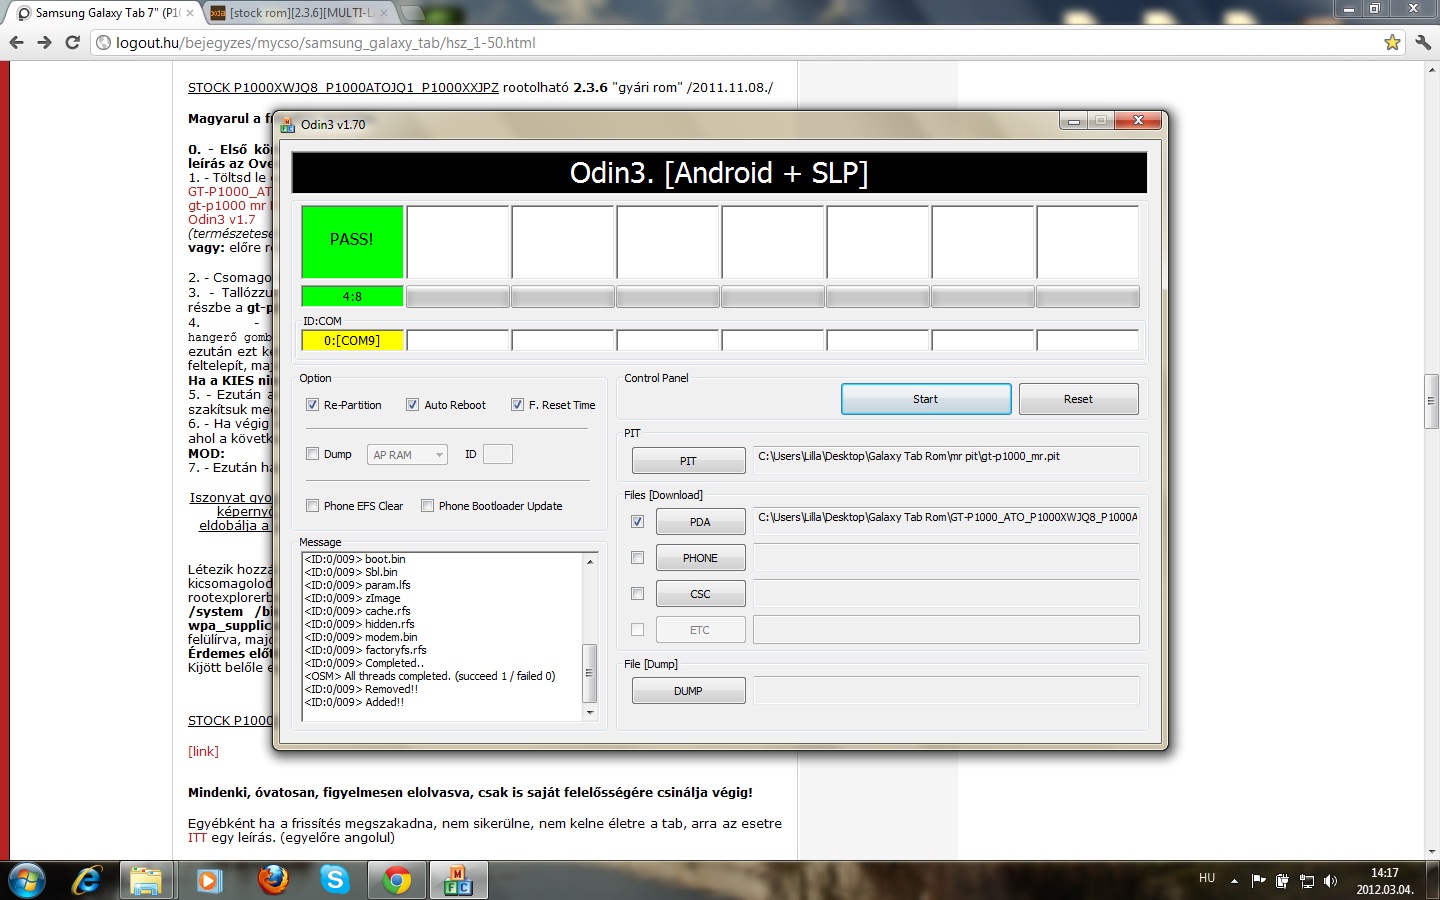1440x900 pixels.
Task: Click the Reset button in Odin
Action: coord(1078,399)
